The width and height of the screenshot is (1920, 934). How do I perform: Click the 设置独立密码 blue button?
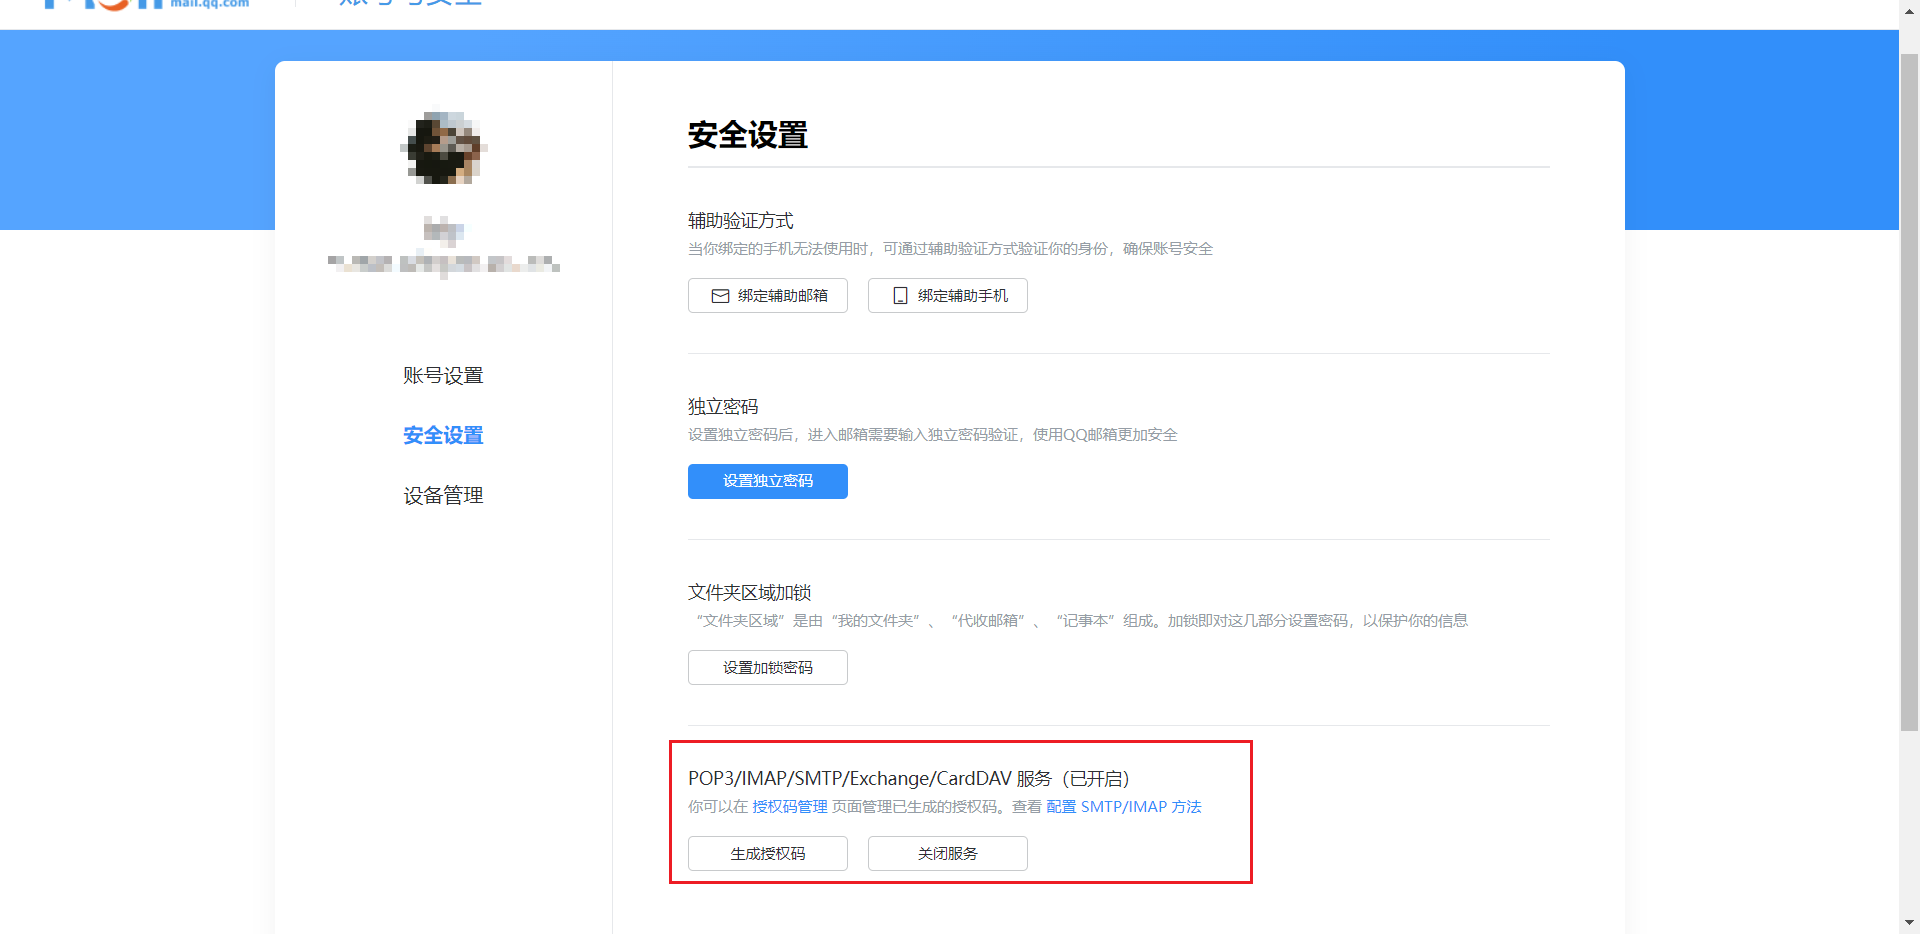[768, 481]
